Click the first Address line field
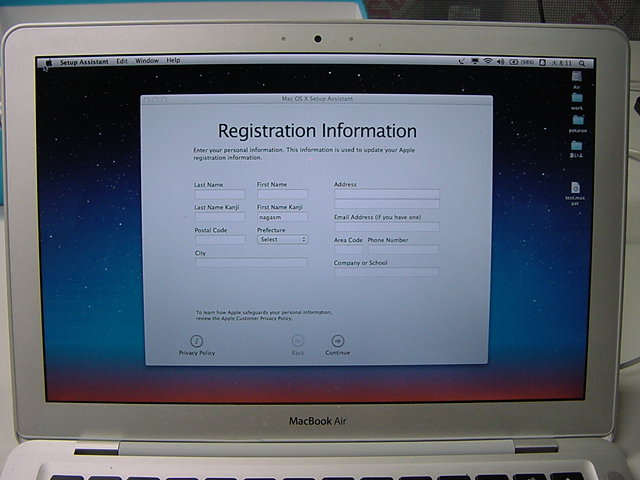640x480 pixels. [387, 193]
